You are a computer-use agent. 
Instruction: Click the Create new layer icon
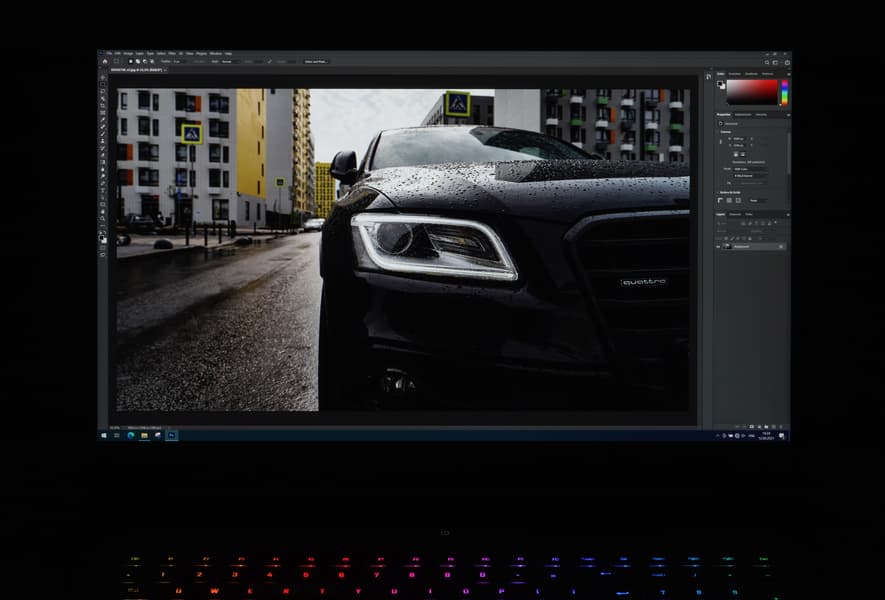773,427
